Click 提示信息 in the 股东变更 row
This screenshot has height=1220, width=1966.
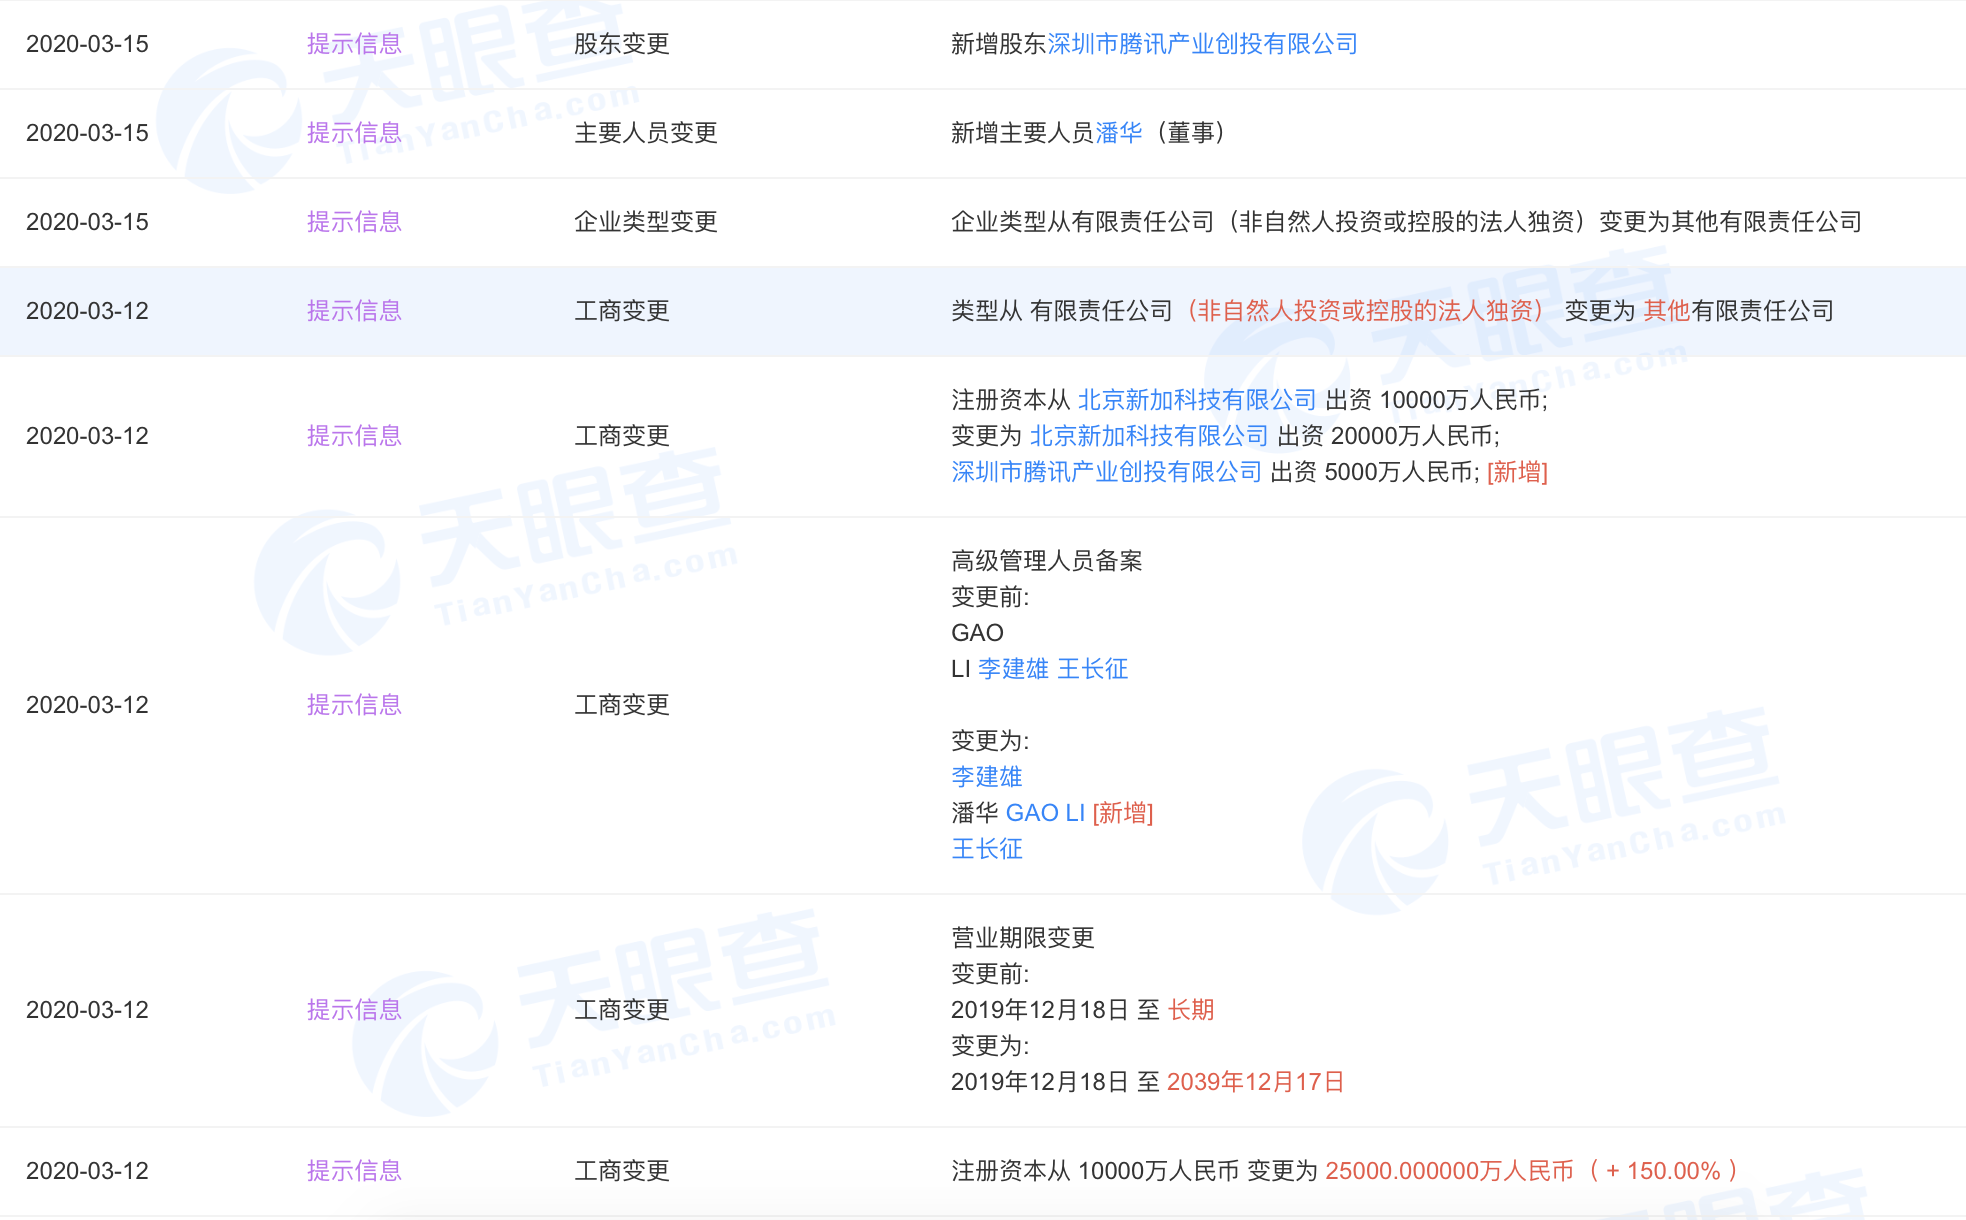354,44
